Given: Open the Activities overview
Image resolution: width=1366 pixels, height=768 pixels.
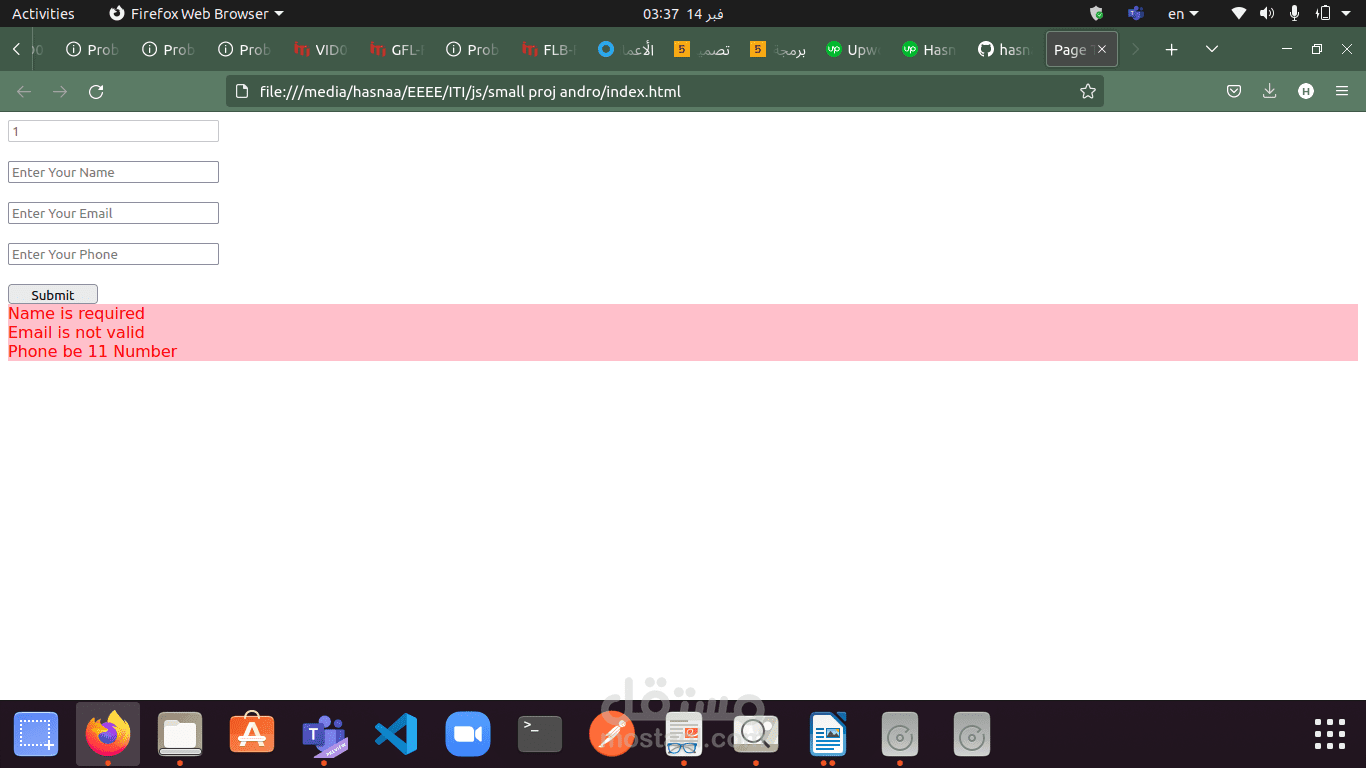Looking at the screenshot, I should (43, 14).
